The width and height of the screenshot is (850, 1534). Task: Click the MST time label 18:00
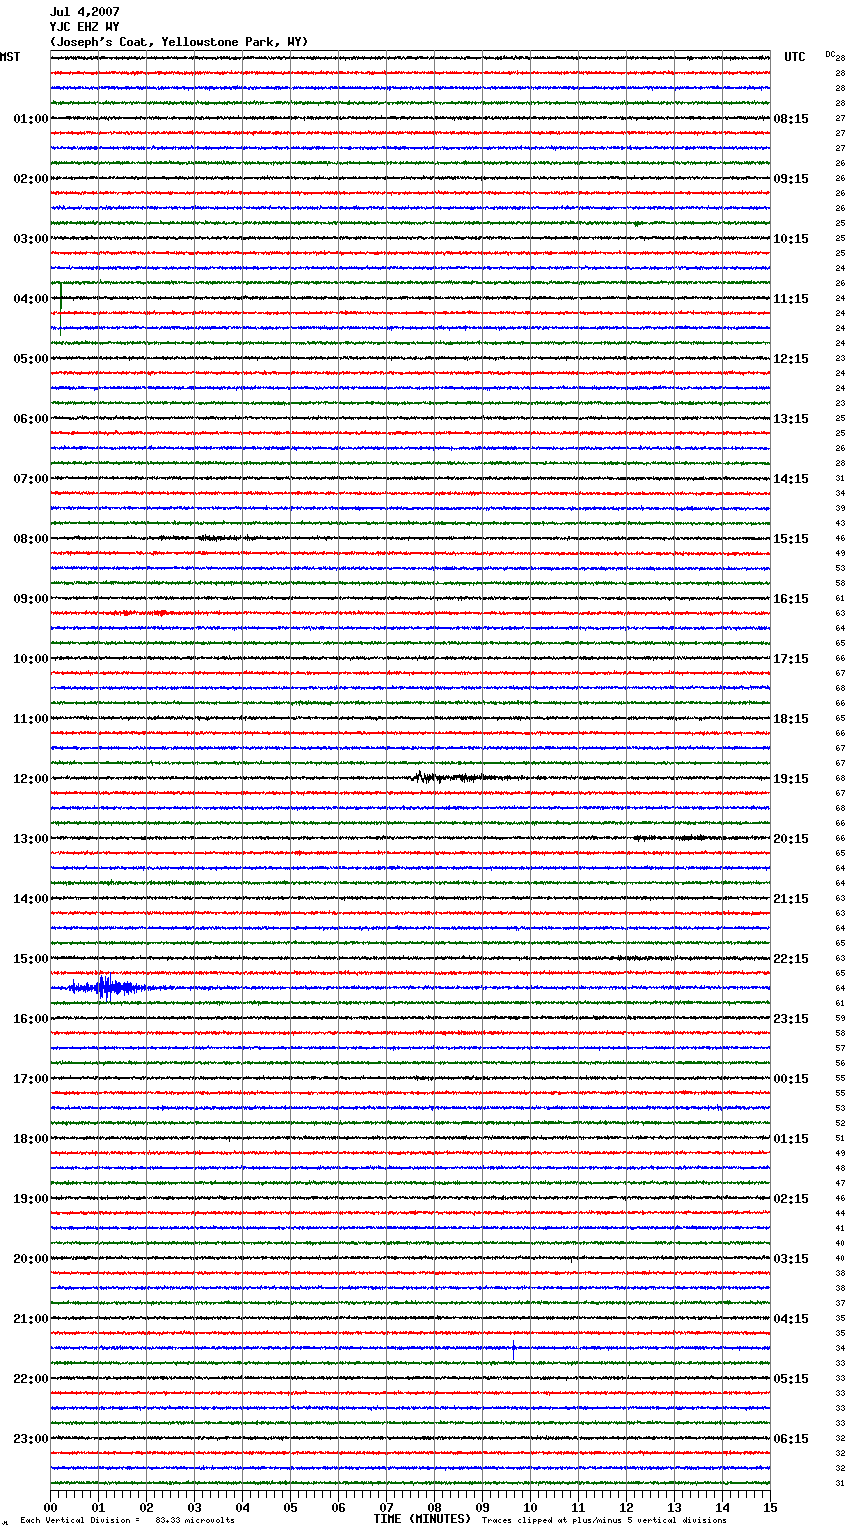31,1139
